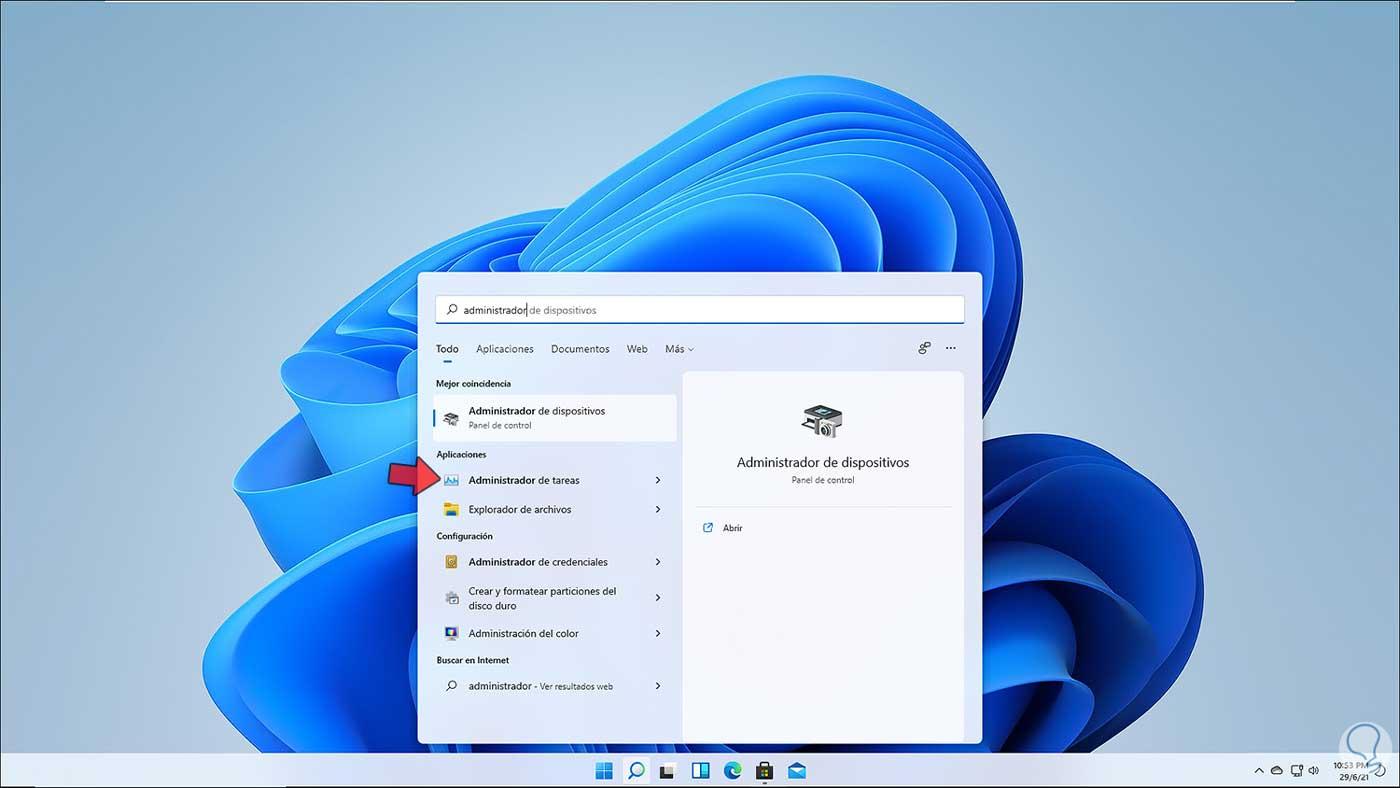The height and width of the screenshot is (788, 1400).
Task: Launch Microsoft Store from the taskbar
Action: (x=763, y=770)
